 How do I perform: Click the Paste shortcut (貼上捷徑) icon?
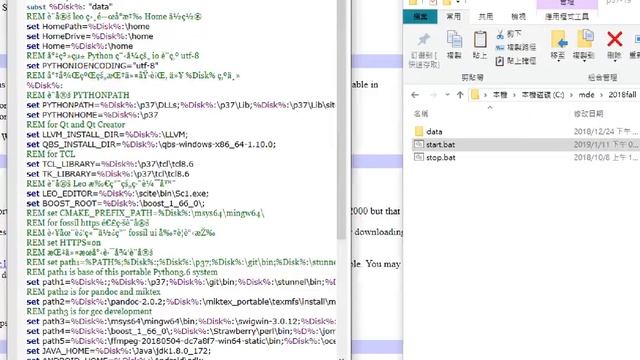pyautogui.click(x=500, y=61)
